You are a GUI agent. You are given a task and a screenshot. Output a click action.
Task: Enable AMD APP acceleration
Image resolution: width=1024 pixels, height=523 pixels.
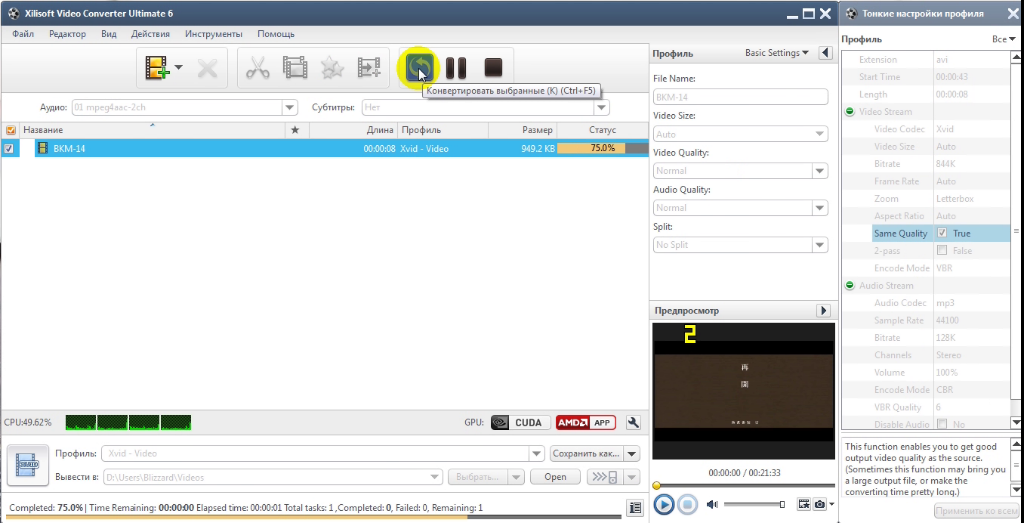click(586, 422)
